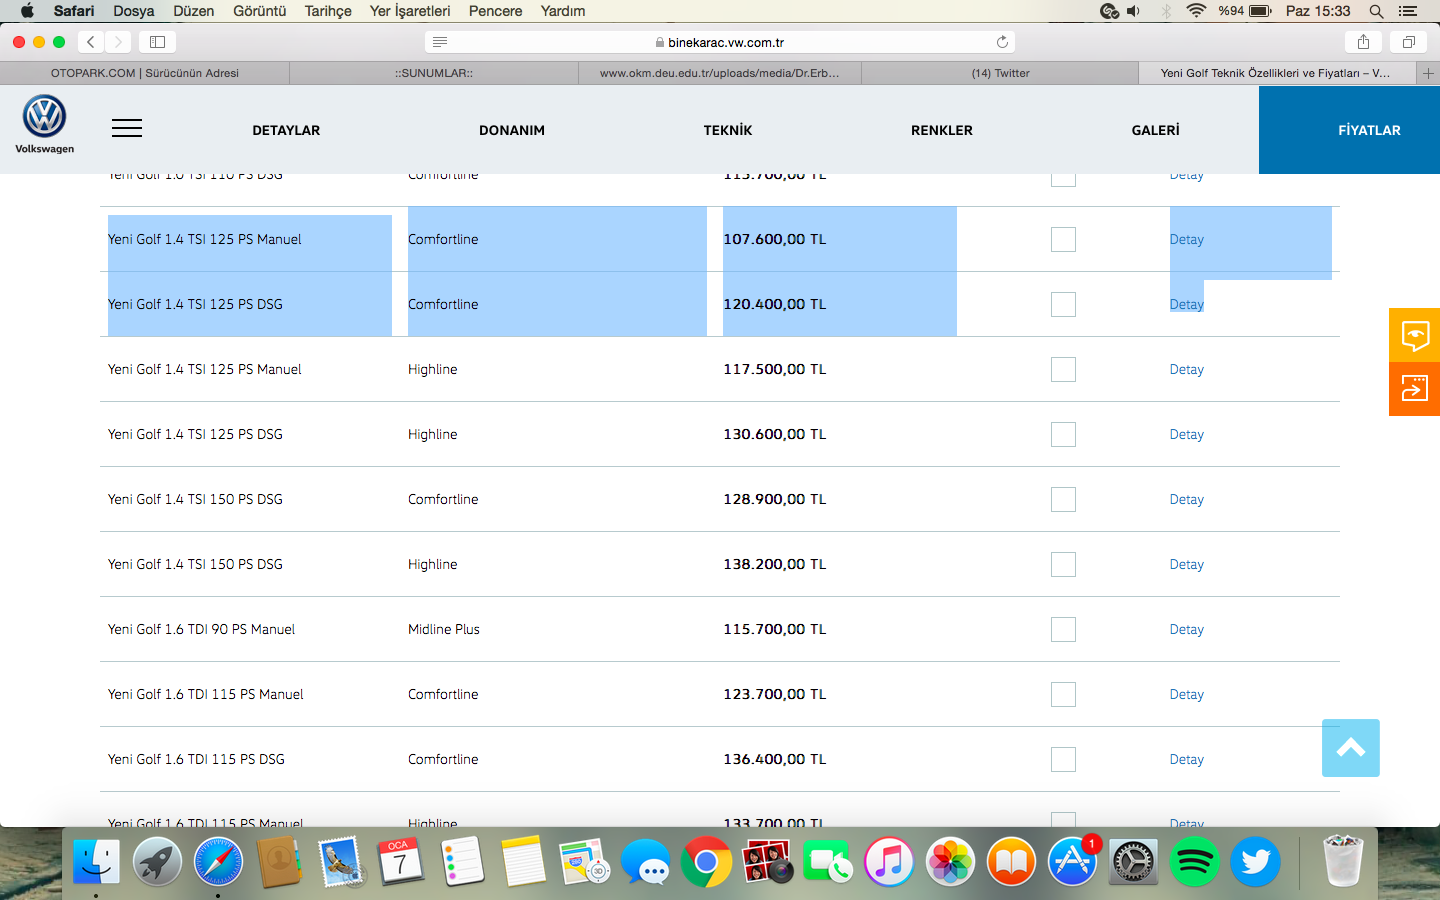Tick checkbox for 120.400,00 TL Comfortline
The height and width of the screenshot is (900, 1440).
coord(1063,304)
